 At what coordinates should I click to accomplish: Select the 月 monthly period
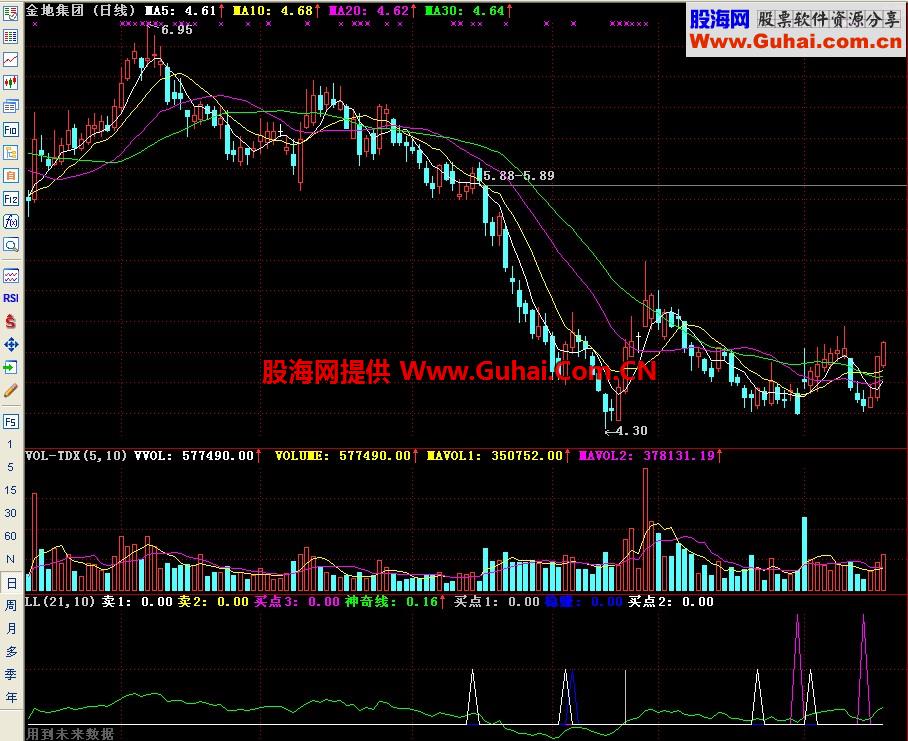(10, 628)
